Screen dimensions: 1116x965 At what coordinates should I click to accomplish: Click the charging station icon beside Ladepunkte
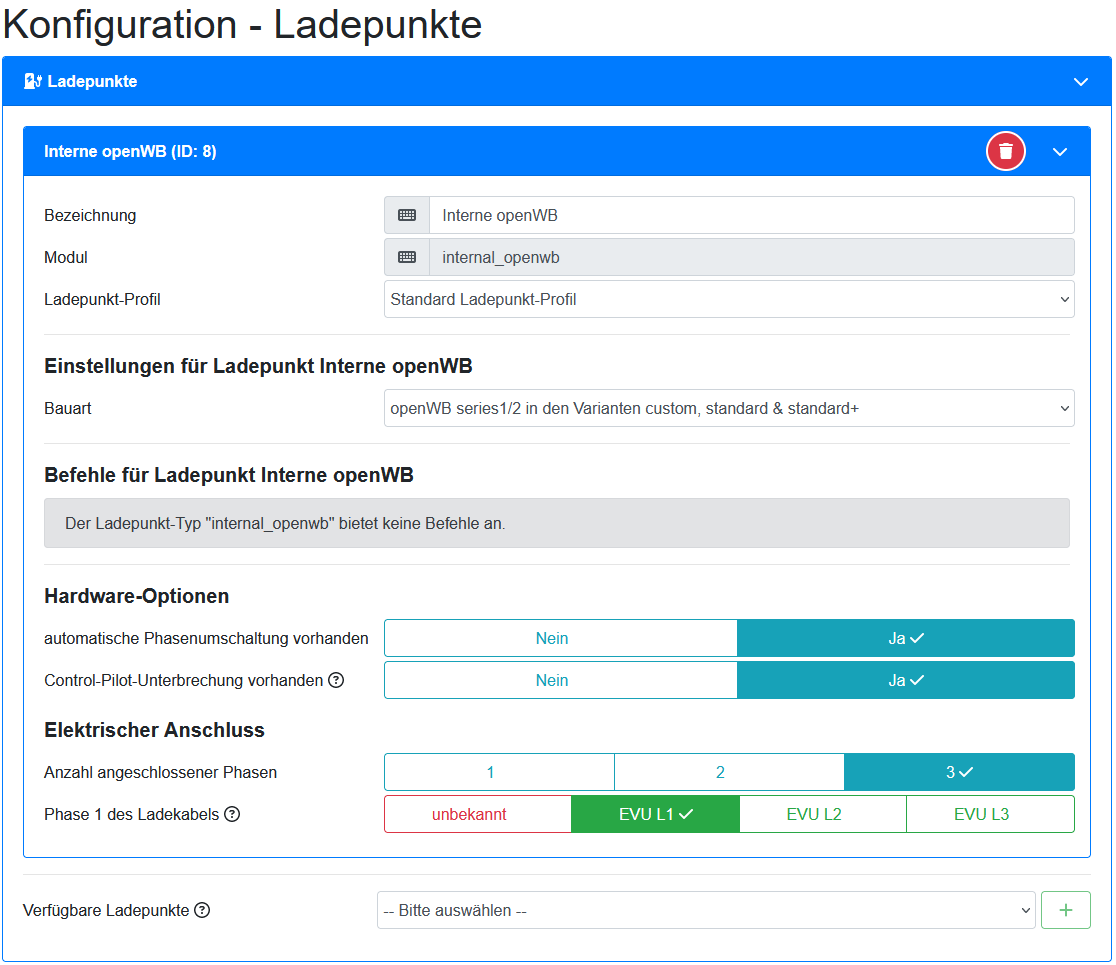click(33, 81)
